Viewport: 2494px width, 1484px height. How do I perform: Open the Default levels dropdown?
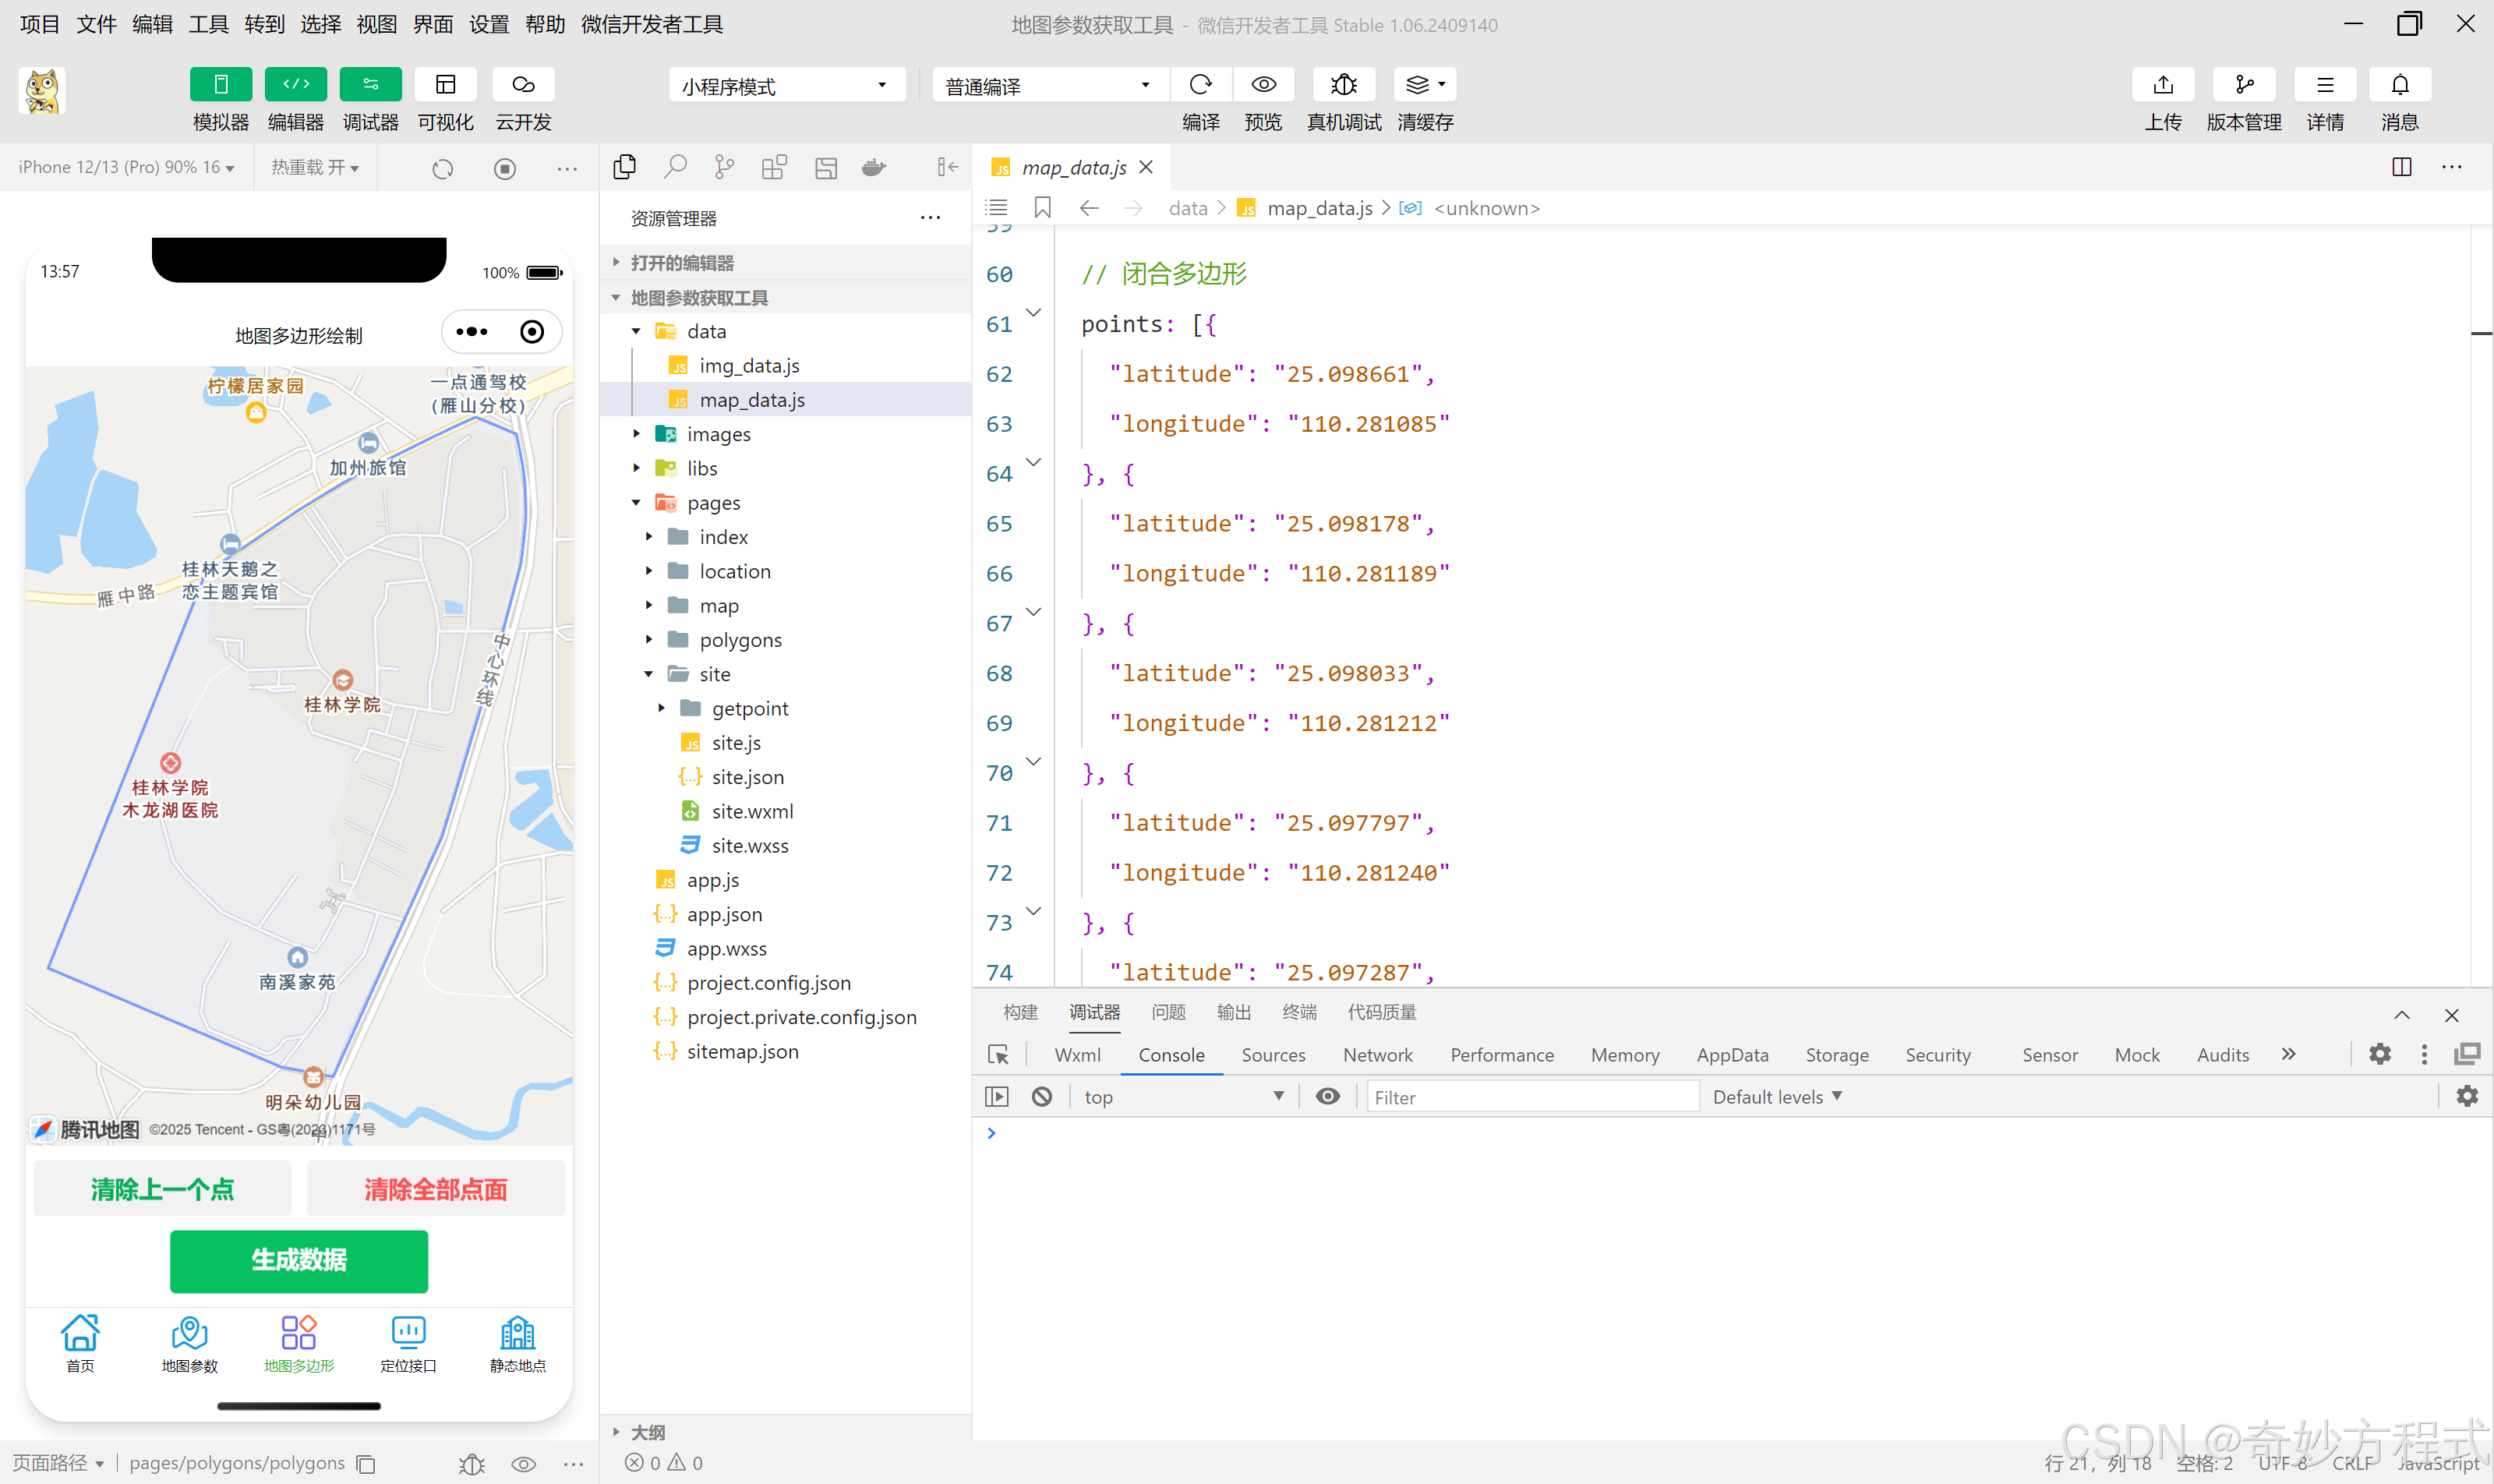[1776, 1097]
